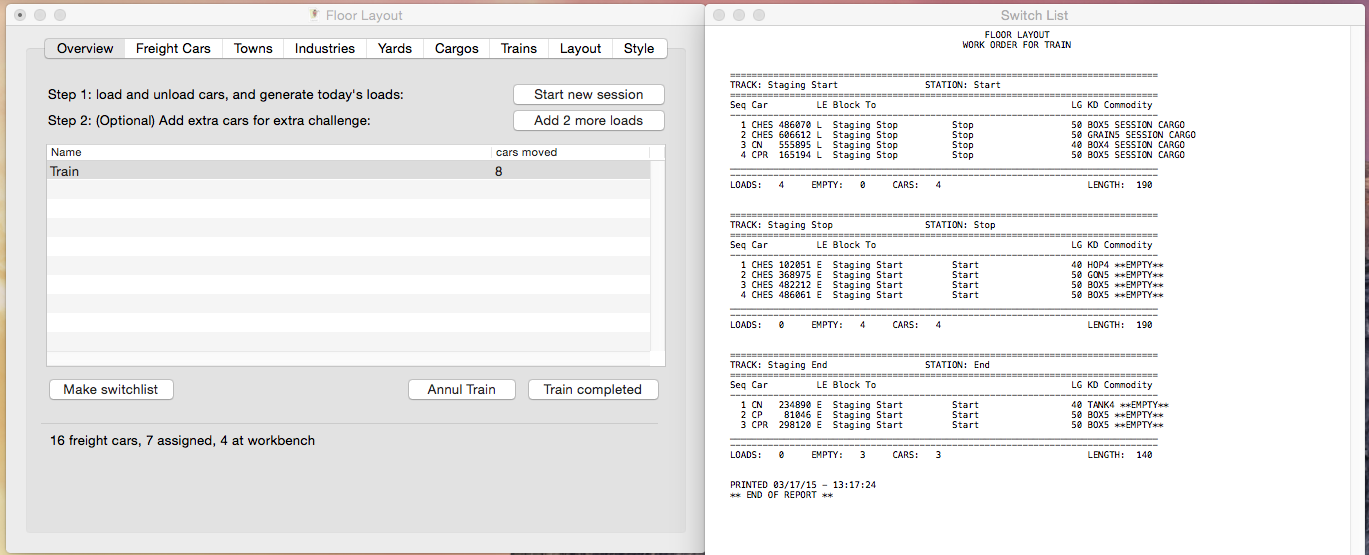Click 'WORK ORDER FOR TRAIN' heading in Switch List
The height and width of the screenshot is (555, 1369).
point(1017,45)
